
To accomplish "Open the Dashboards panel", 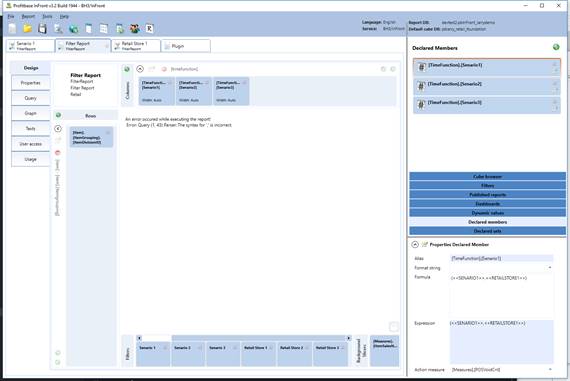I will point(487,204).
